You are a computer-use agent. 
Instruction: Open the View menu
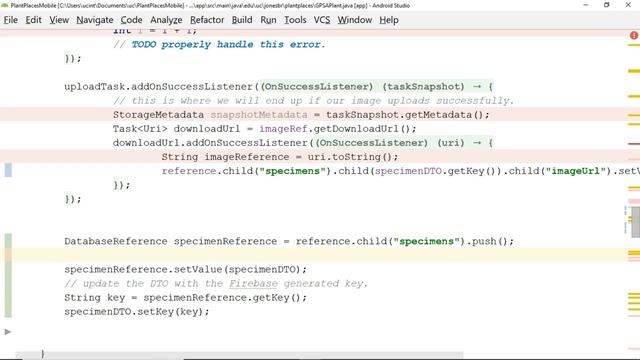(59, 20)
